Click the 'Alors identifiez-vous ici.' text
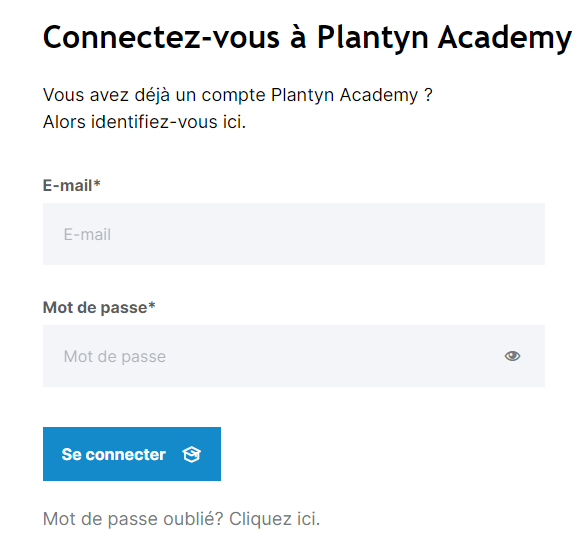This screenshot has width=586, height=556. coord(145,122)
